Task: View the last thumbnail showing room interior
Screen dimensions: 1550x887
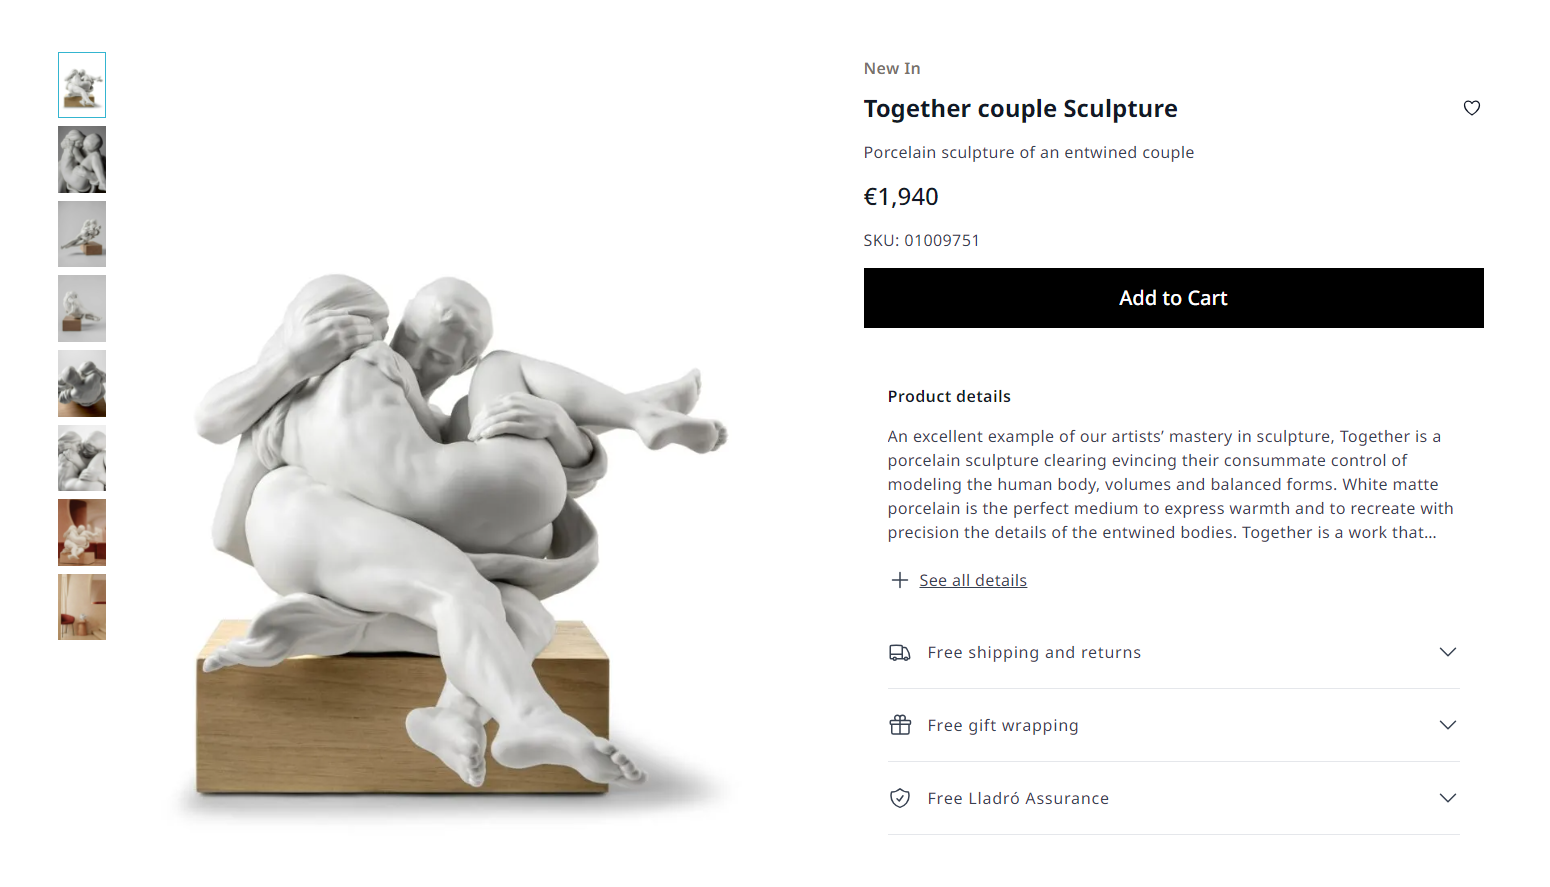Action: click(82, 607)
